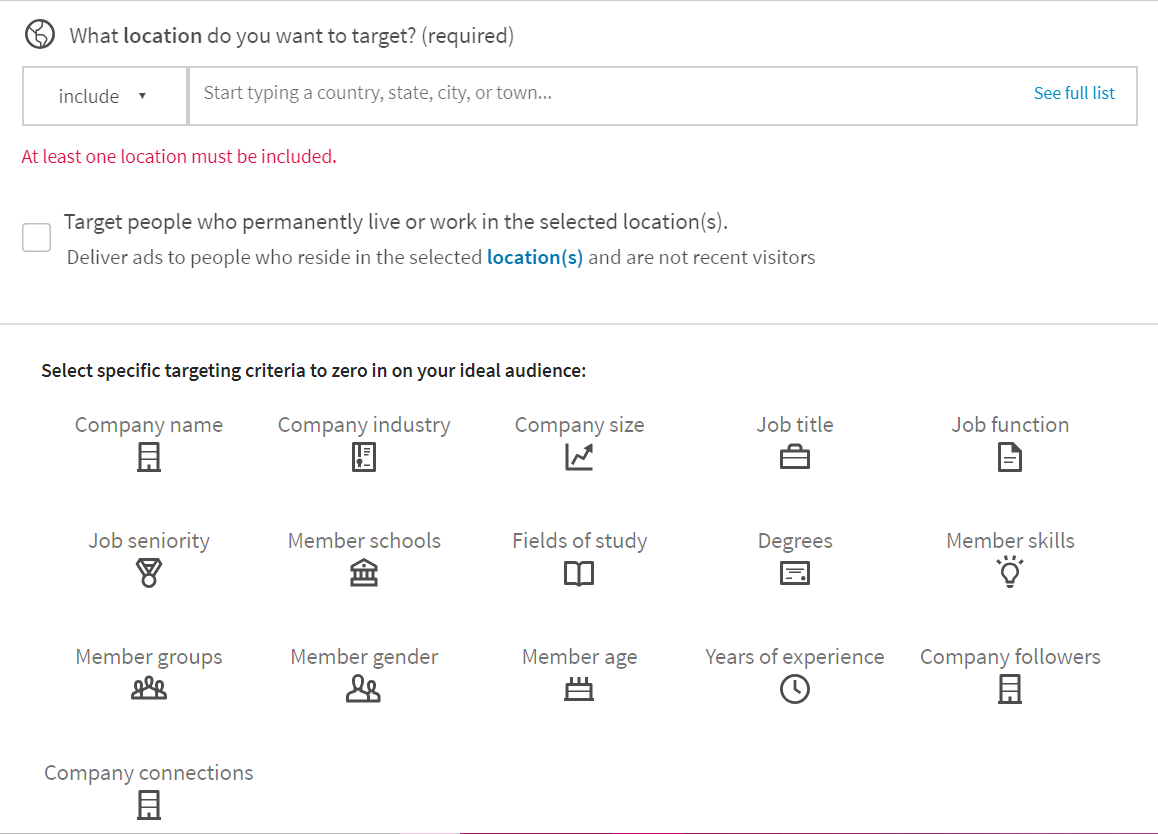Open Job function document icon
The width and height of the screenshot is (1158, 834).
pyautogui.click(x=1010, y=457)
